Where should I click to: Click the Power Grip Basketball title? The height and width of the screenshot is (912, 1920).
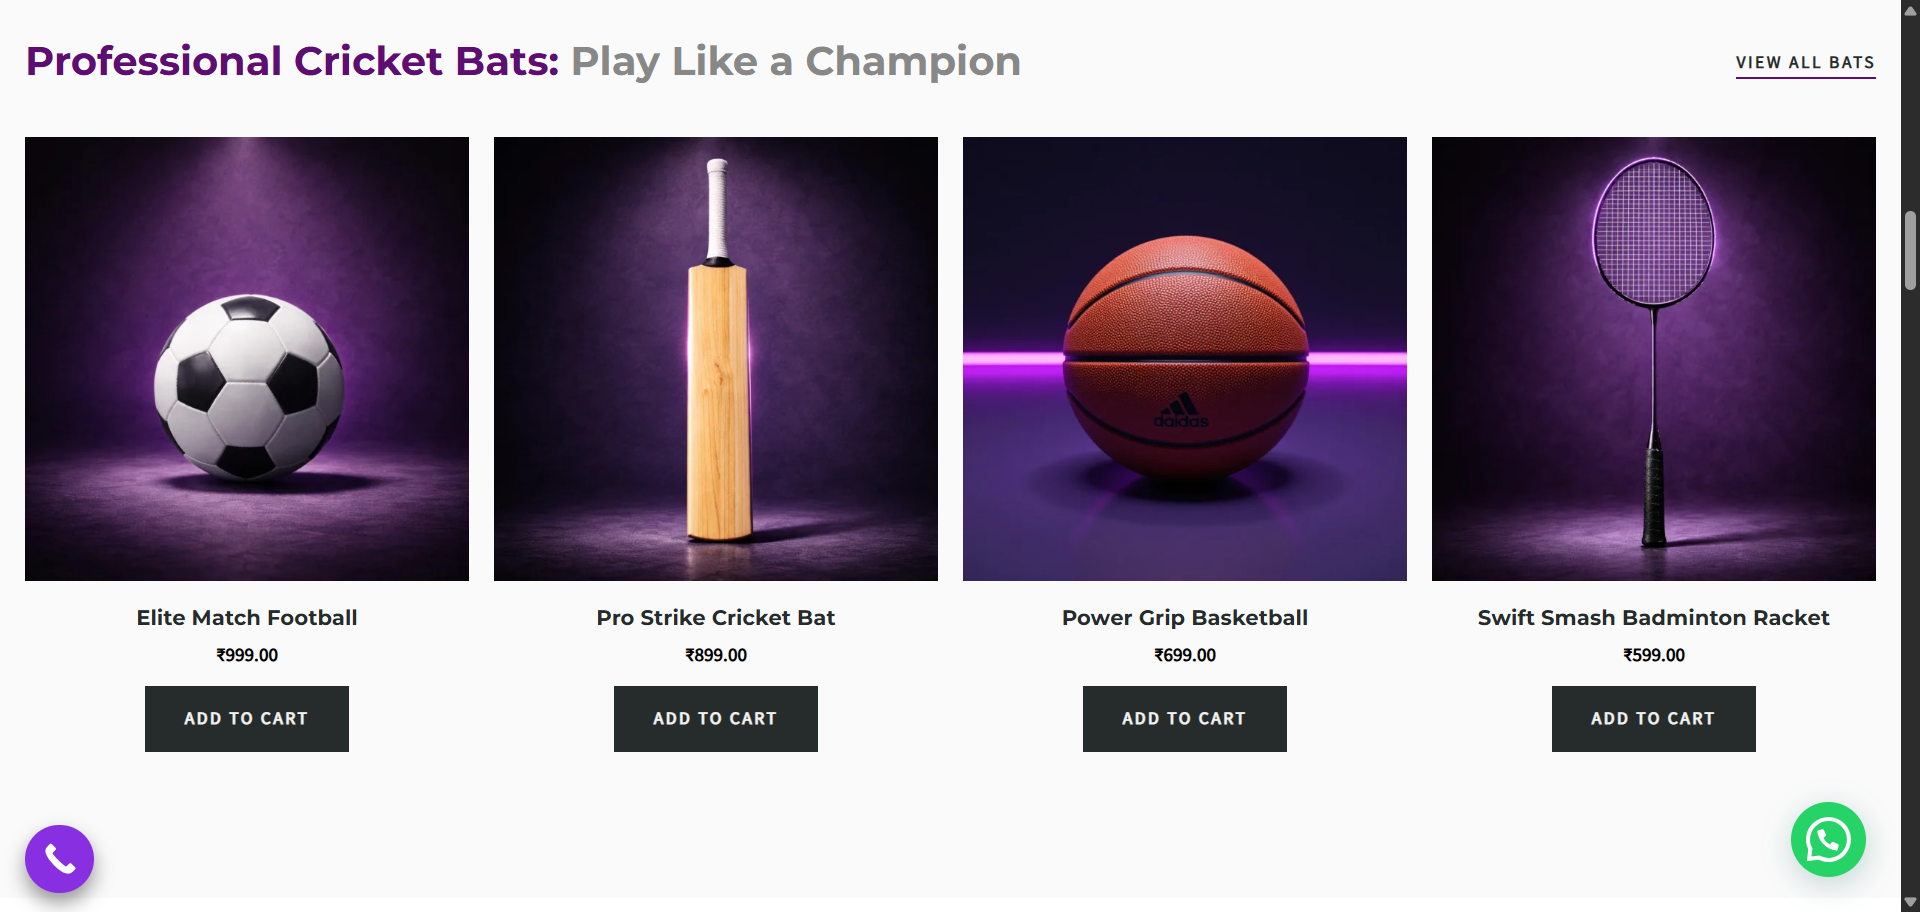tap(1185, 618)
